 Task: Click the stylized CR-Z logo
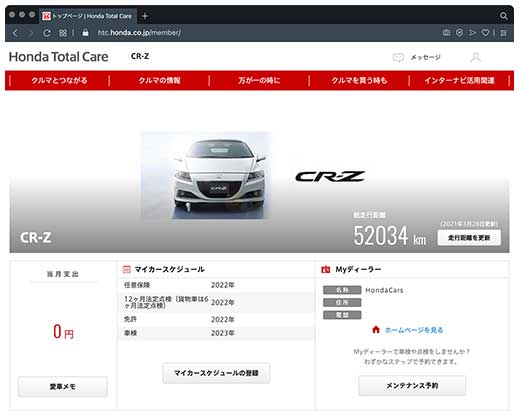tap(330, 177)
